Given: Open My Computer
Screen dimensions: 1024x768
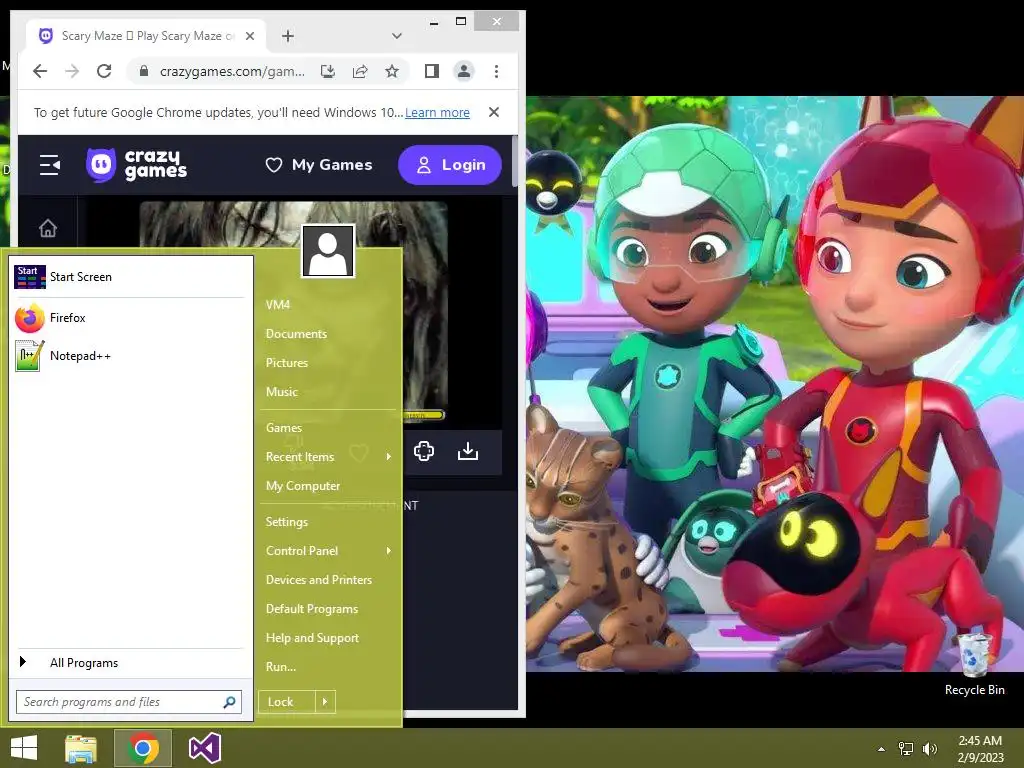Looking at the screenshot, I should pos(303,486).
